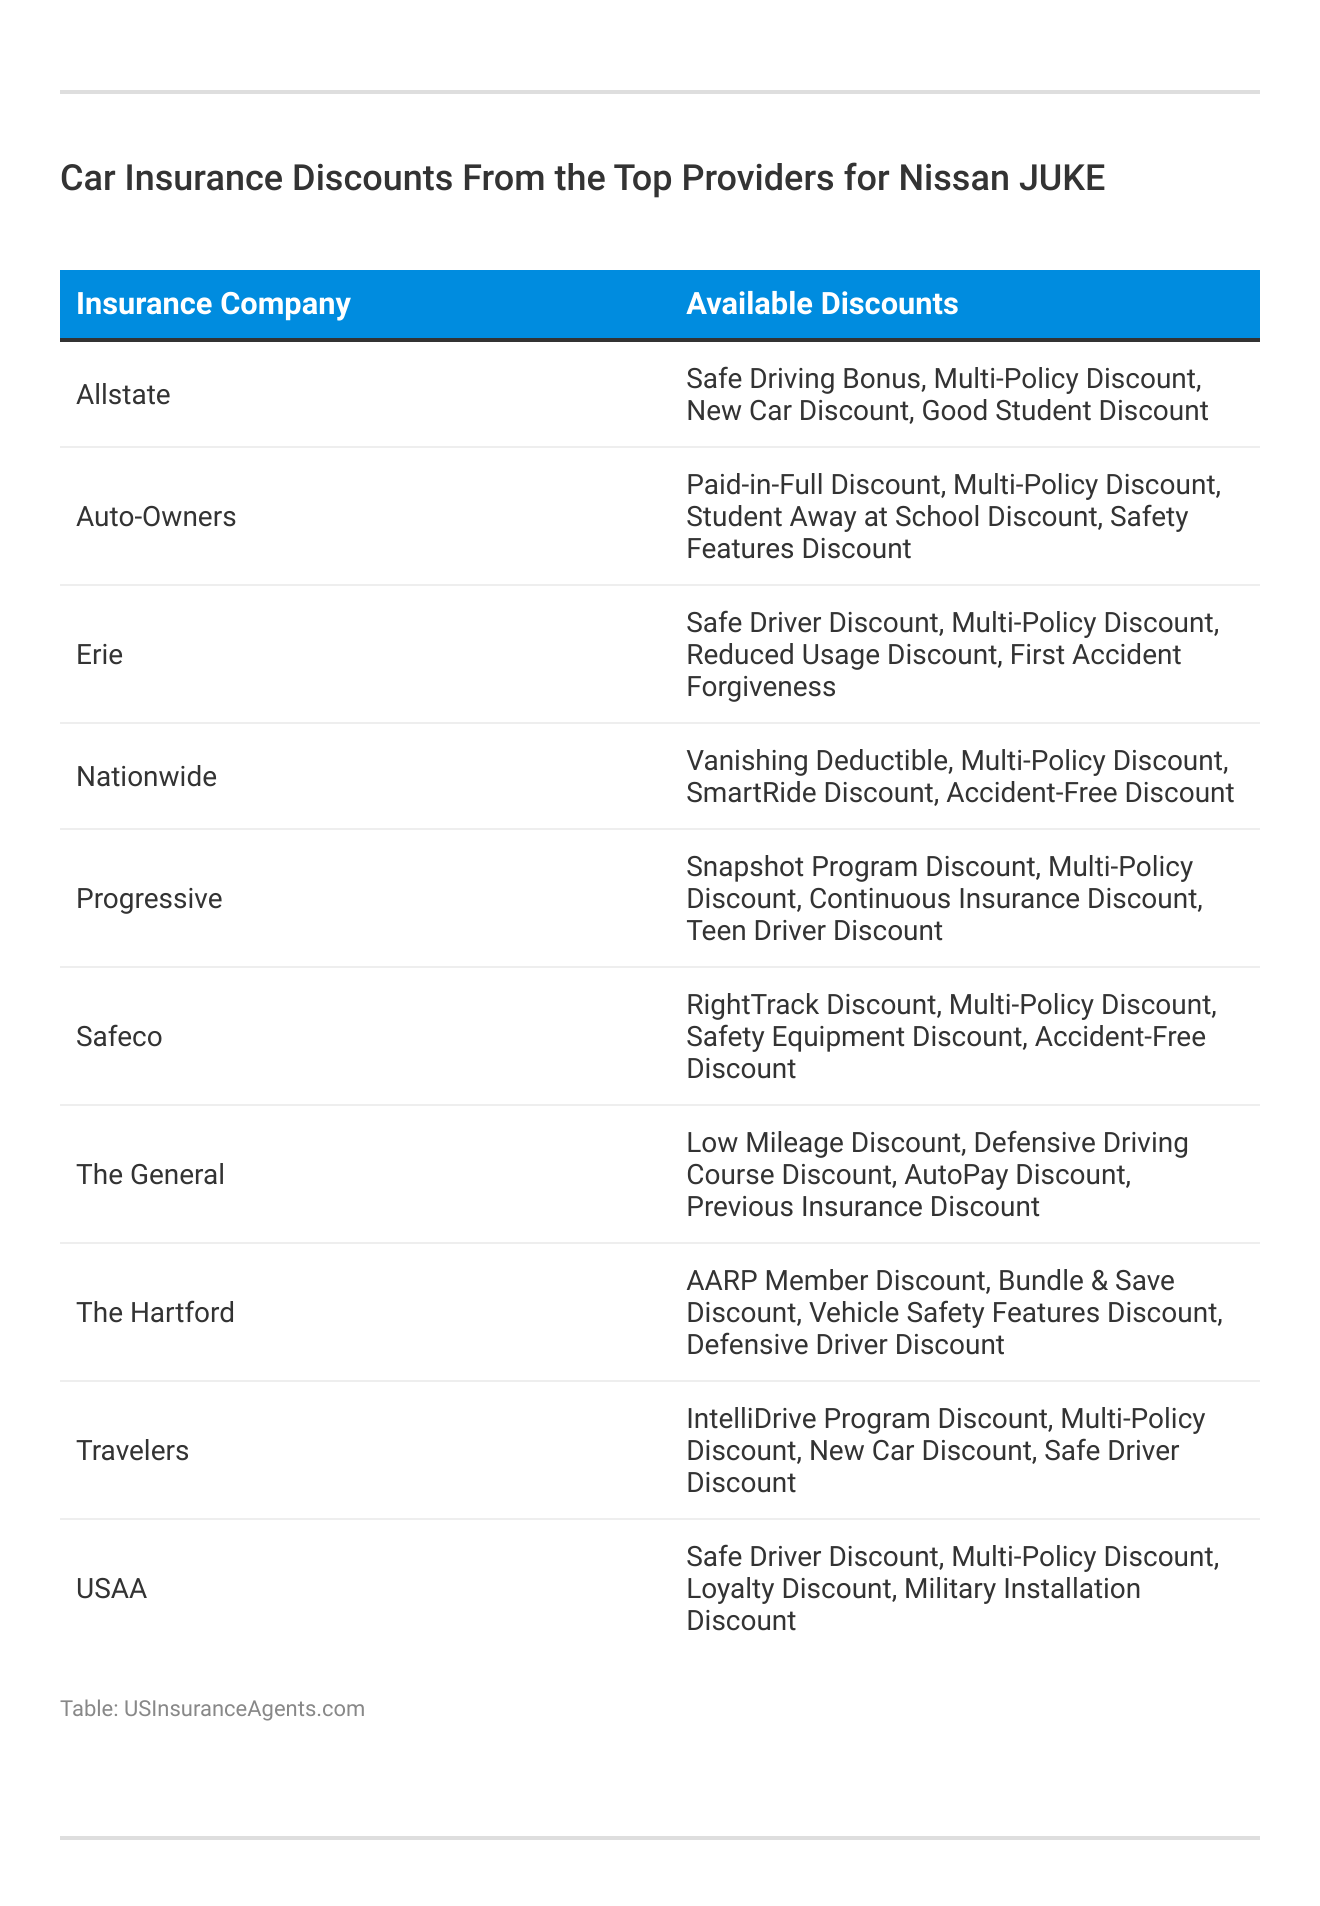This screenshot has width=1320, height=1906.
Task: Click Travelers' IntelliDrive Program discounts text
Action: tap(945, 1451)
